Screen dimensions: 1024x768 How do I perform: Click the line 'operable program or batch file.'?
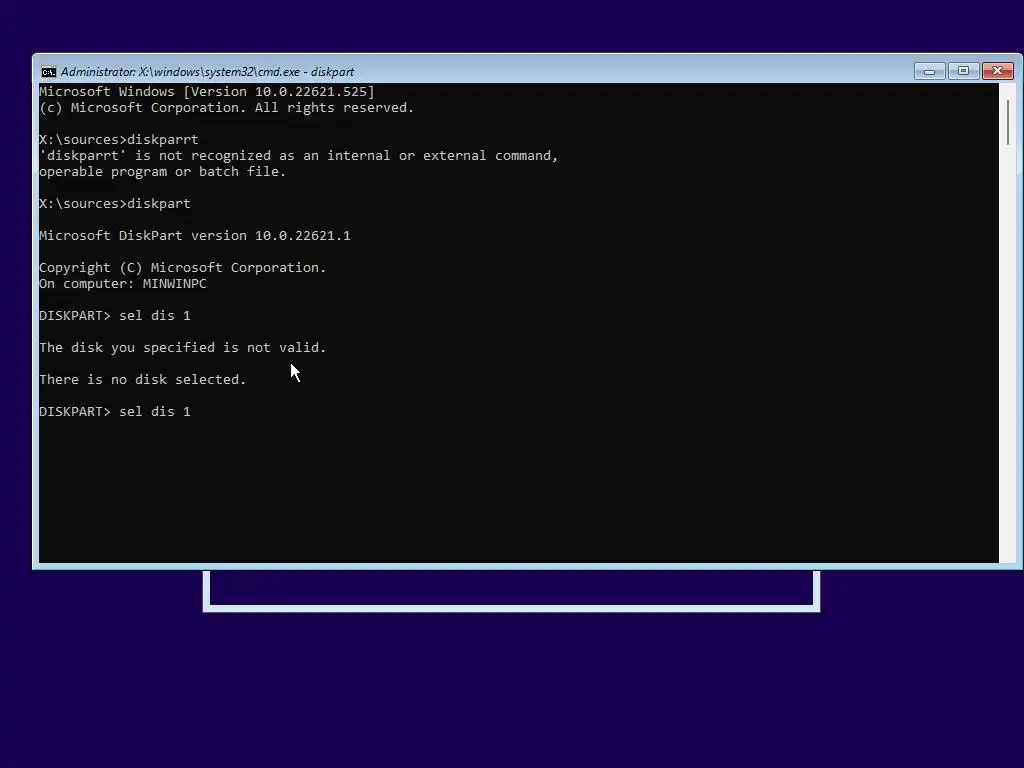tap(163, 172)
